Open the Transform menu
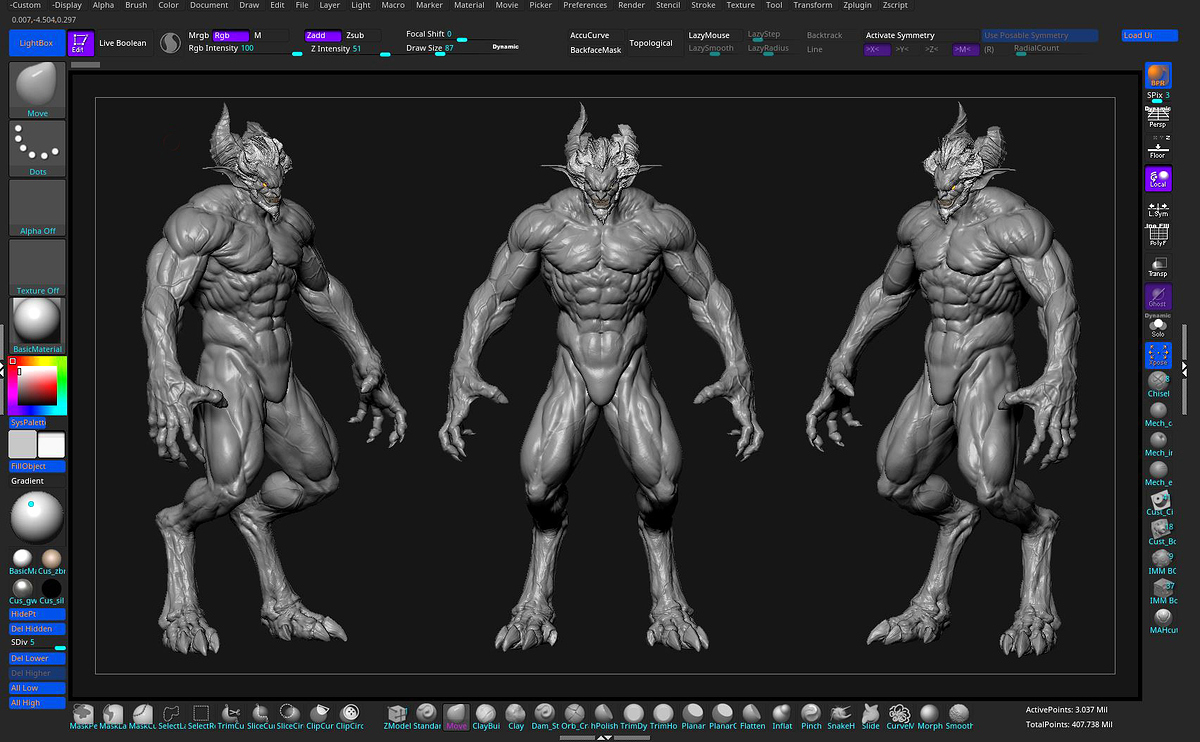The image size is (1200, 742). (813, 5)
